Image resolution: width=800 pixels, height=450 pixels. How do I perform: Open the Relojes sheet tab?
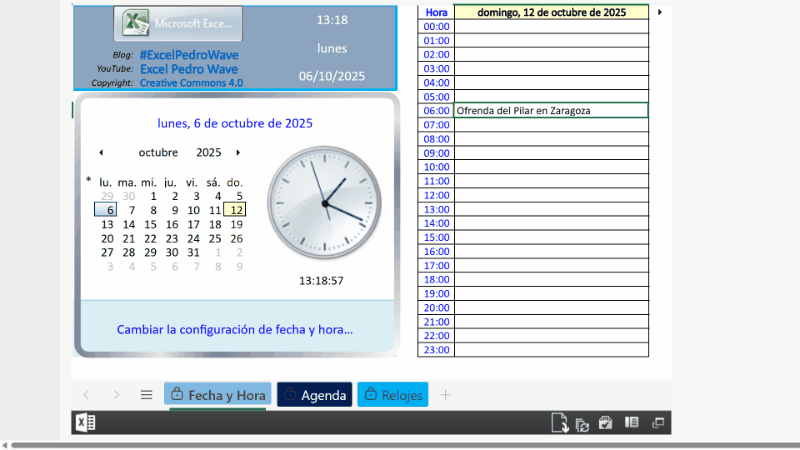392,395
